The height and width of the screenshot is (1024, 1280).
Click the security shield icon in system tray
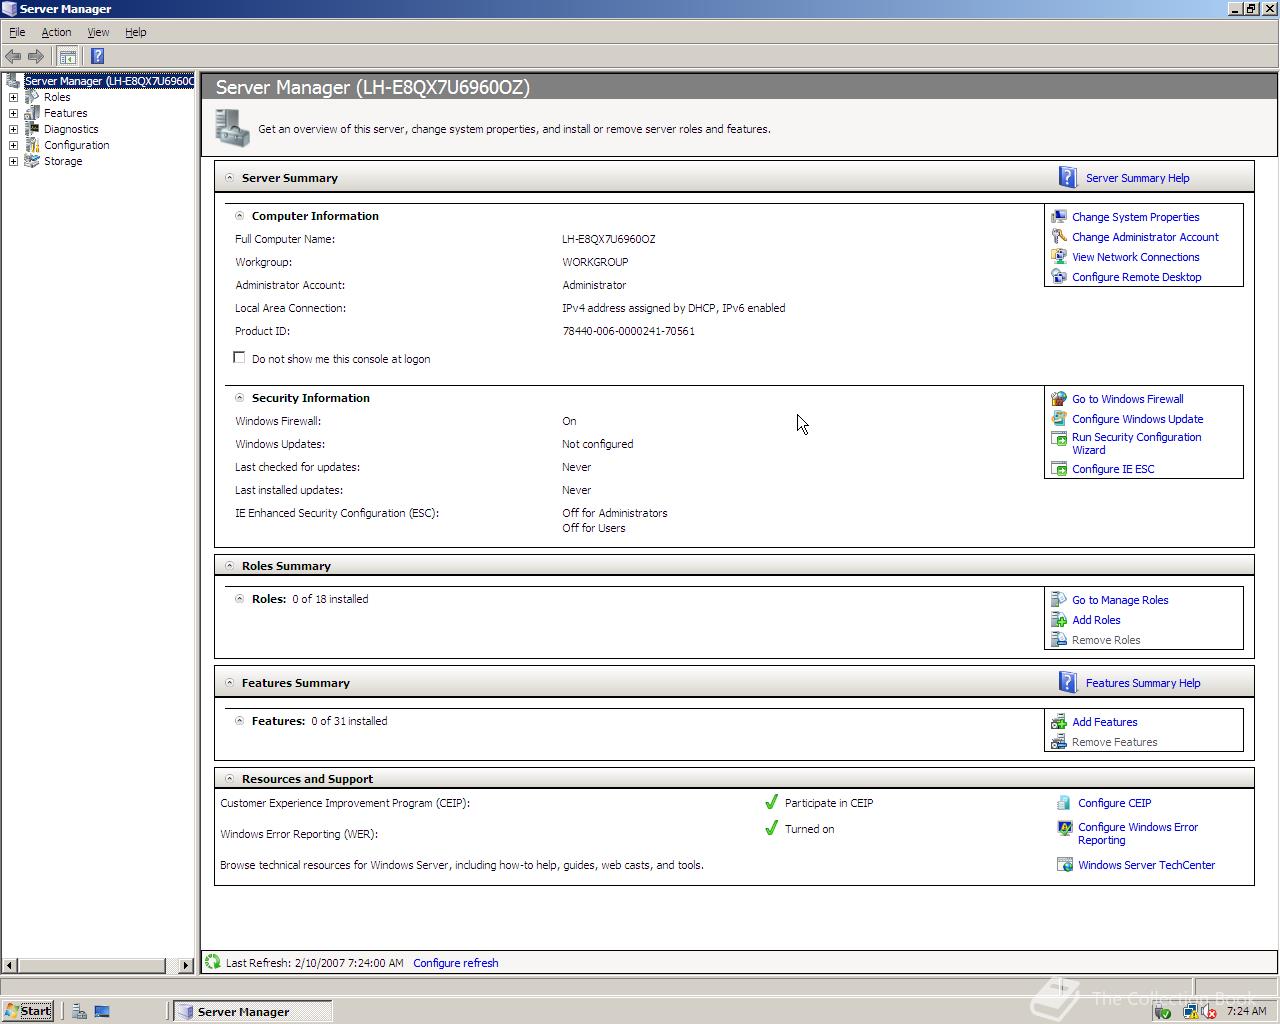1163,1012
